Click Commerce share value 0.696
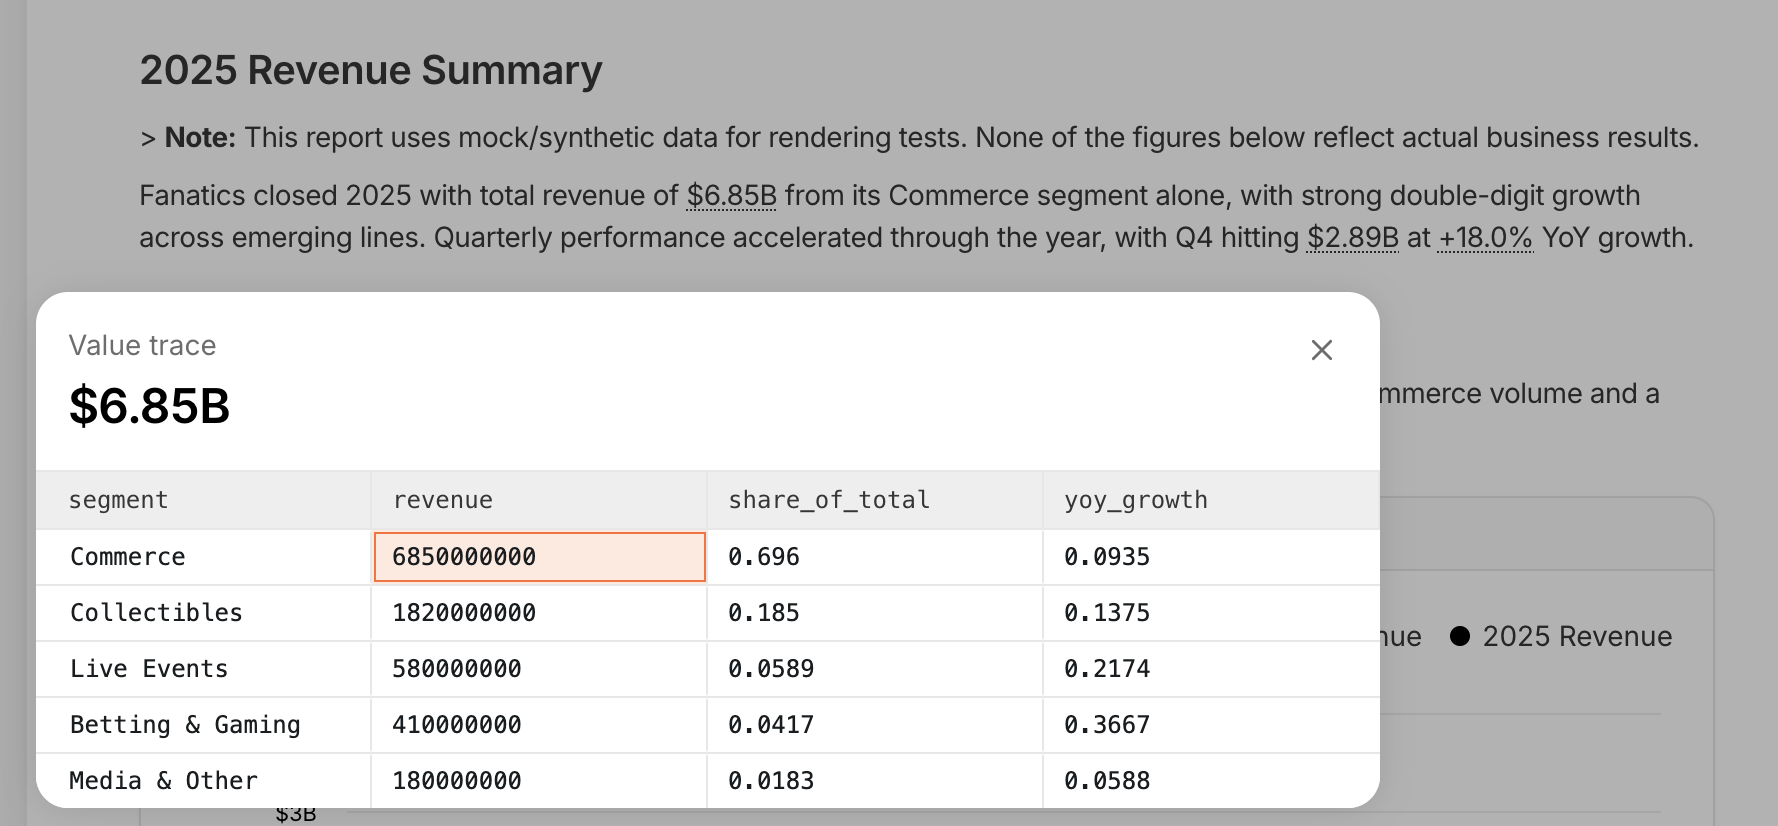 tap(875, 557)
